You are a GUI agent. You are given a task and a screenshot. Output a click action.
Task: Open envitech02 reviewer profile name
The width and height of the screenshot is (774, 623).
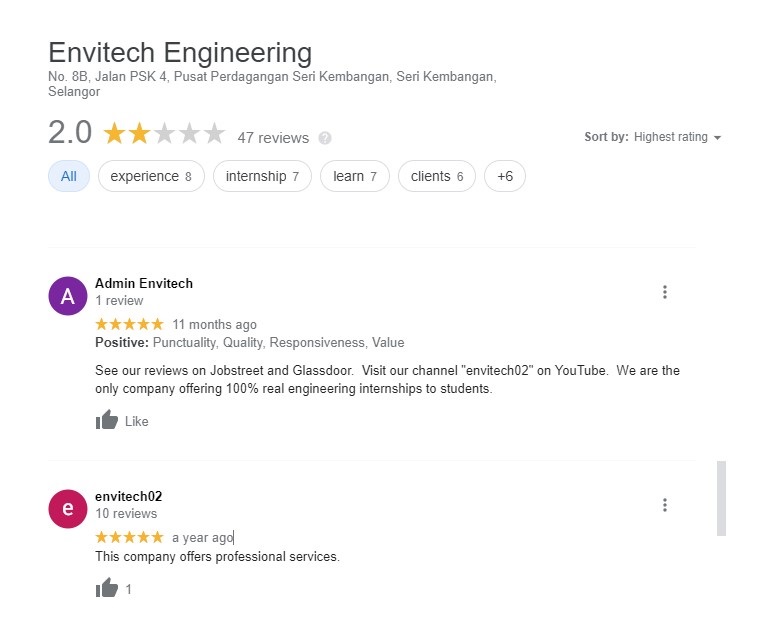click(128, 496)
